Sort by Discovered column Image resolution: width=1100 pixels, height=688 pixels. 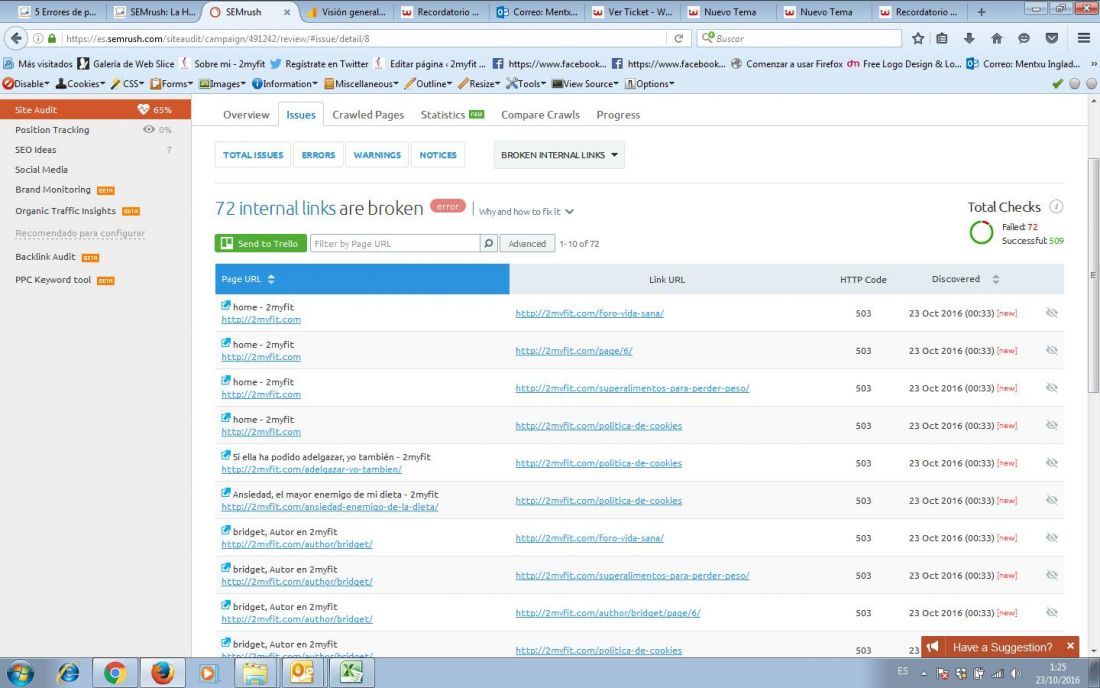(x=965, y=279)
